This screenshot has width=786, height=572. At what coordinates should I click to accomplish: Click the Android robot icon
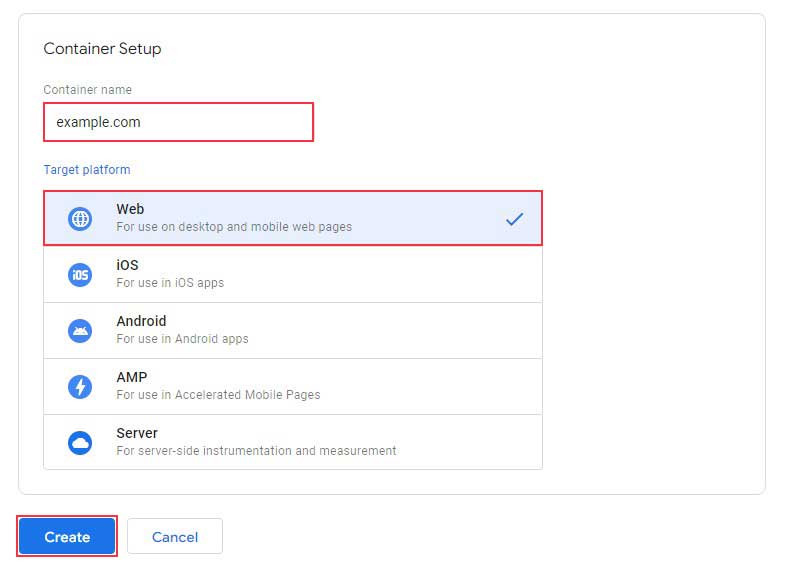[80, 331]
